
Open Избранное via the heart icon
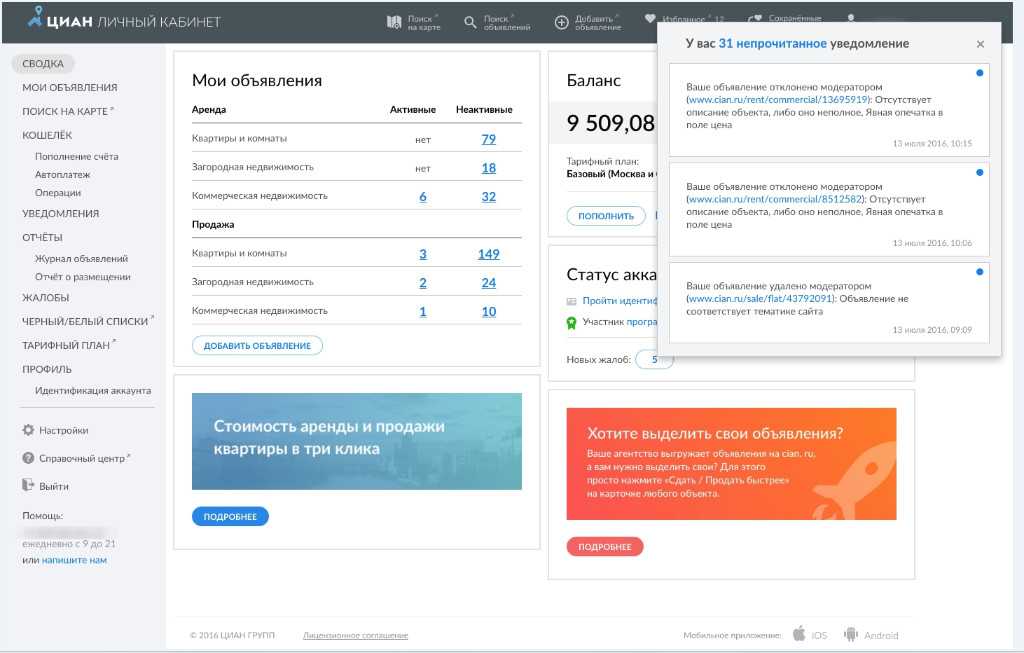click(x=650, y=18)
